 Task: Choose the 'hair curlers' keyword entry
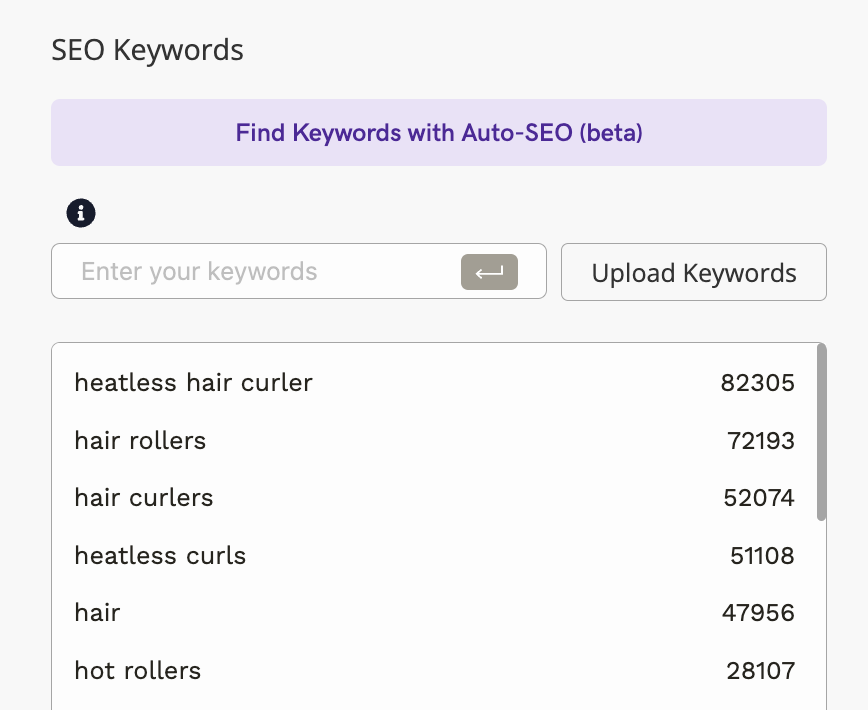click(x=144, y=497)
